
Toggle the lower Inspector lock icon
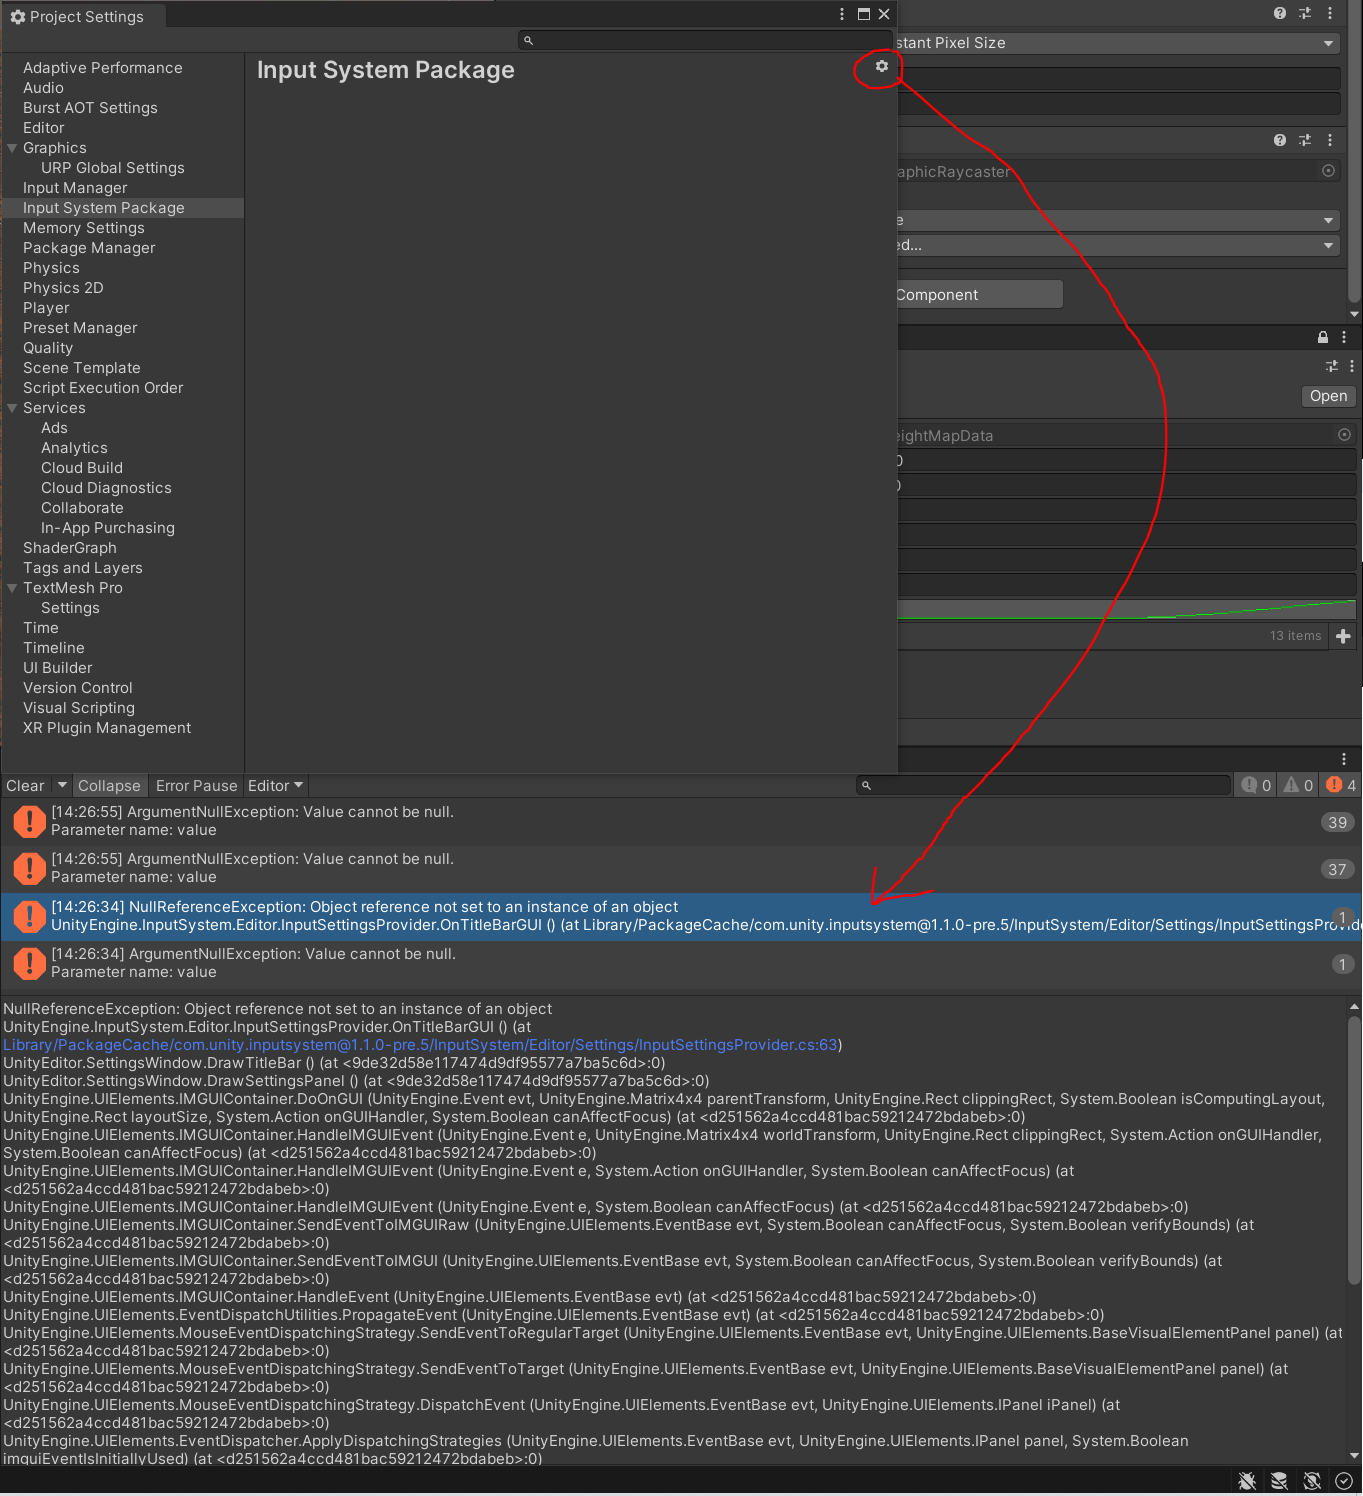(x=1323, y=337)
